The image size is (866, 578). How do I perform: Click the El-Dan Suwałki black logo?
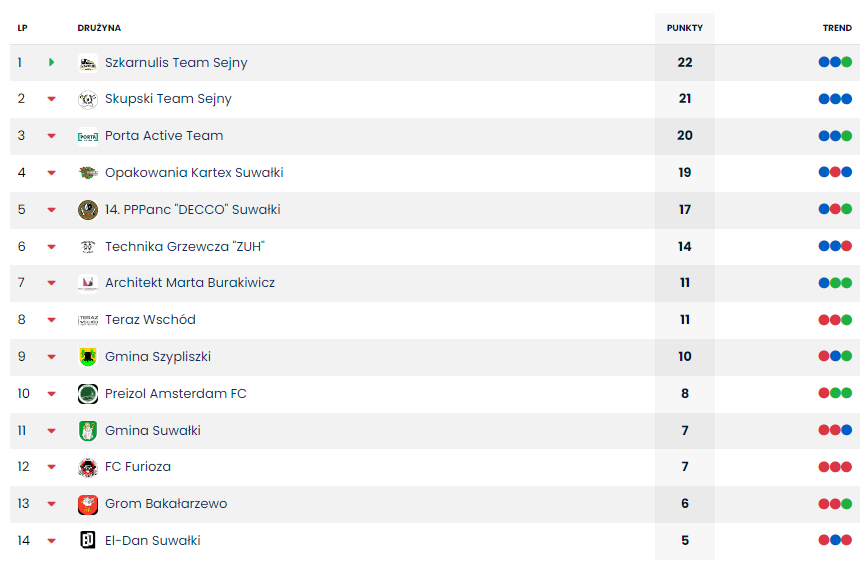pyautogui.click(x=88, y=541)
